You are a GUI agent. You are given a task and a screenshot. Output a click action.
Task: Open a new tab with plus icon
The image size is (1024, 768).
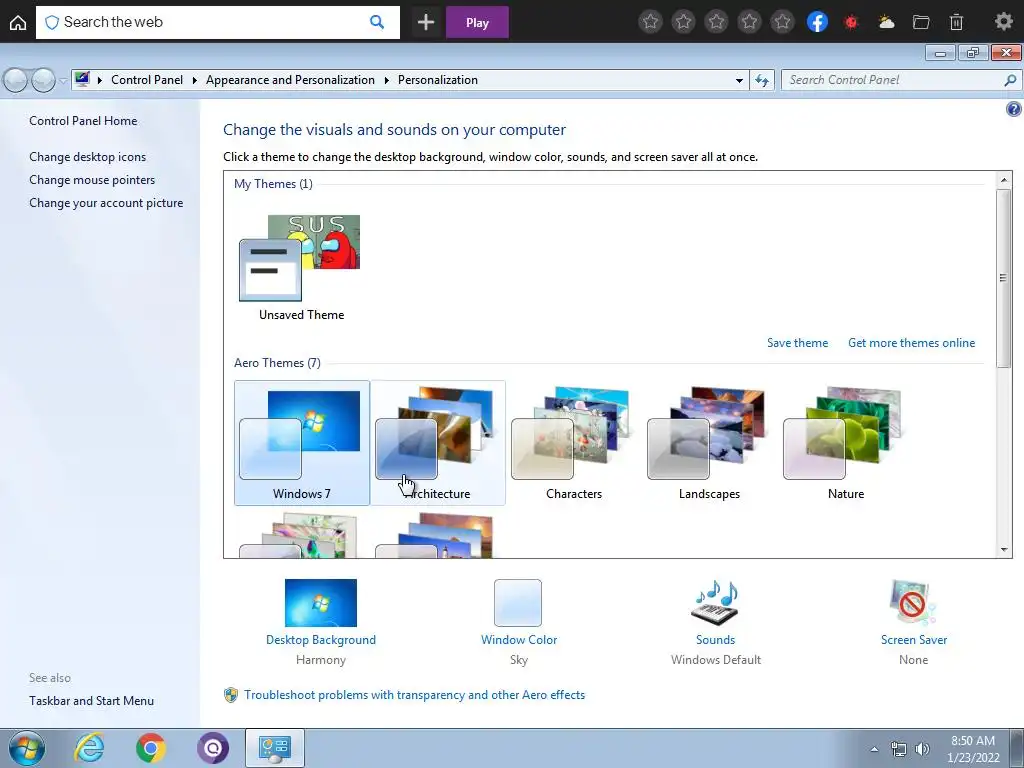coord(426,22)
